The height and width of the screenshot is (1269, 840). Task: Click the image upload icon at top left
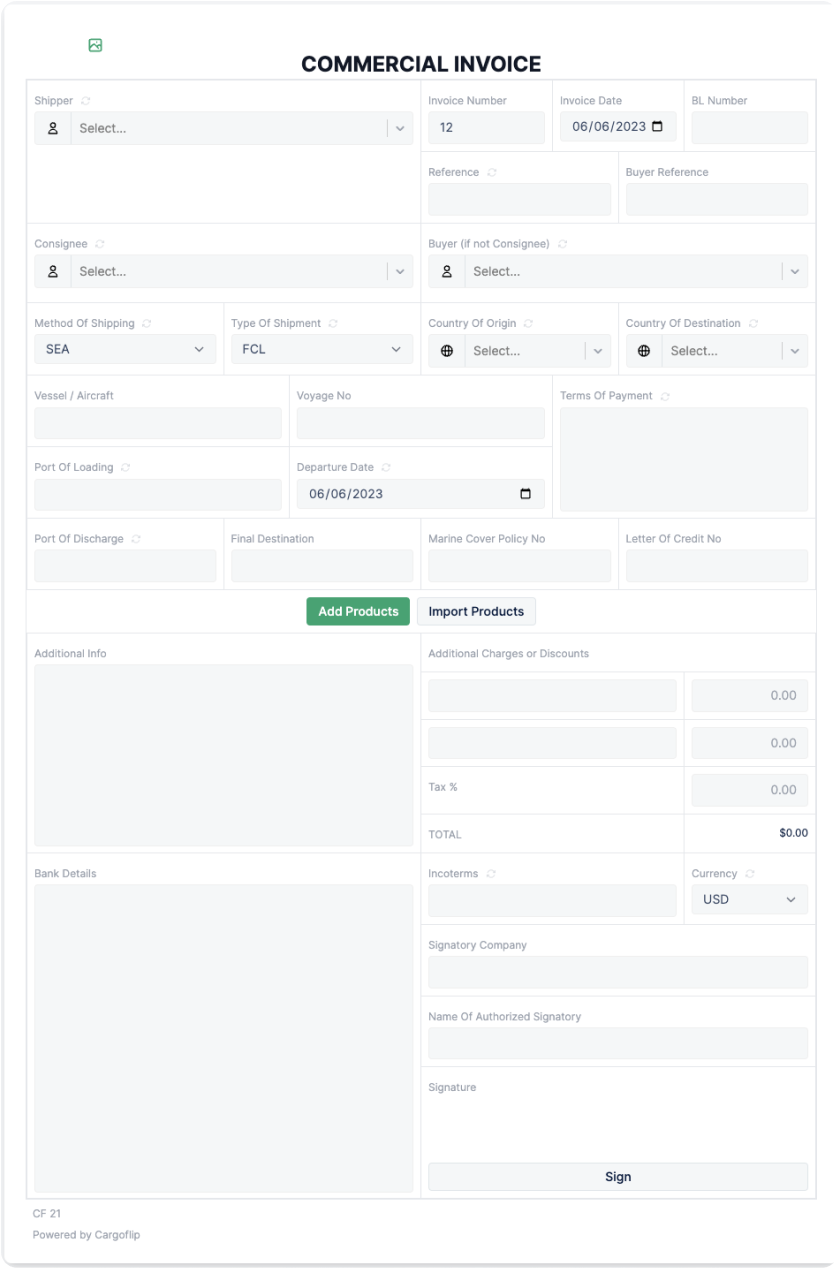pyautogui.click(x=95, y=44)
